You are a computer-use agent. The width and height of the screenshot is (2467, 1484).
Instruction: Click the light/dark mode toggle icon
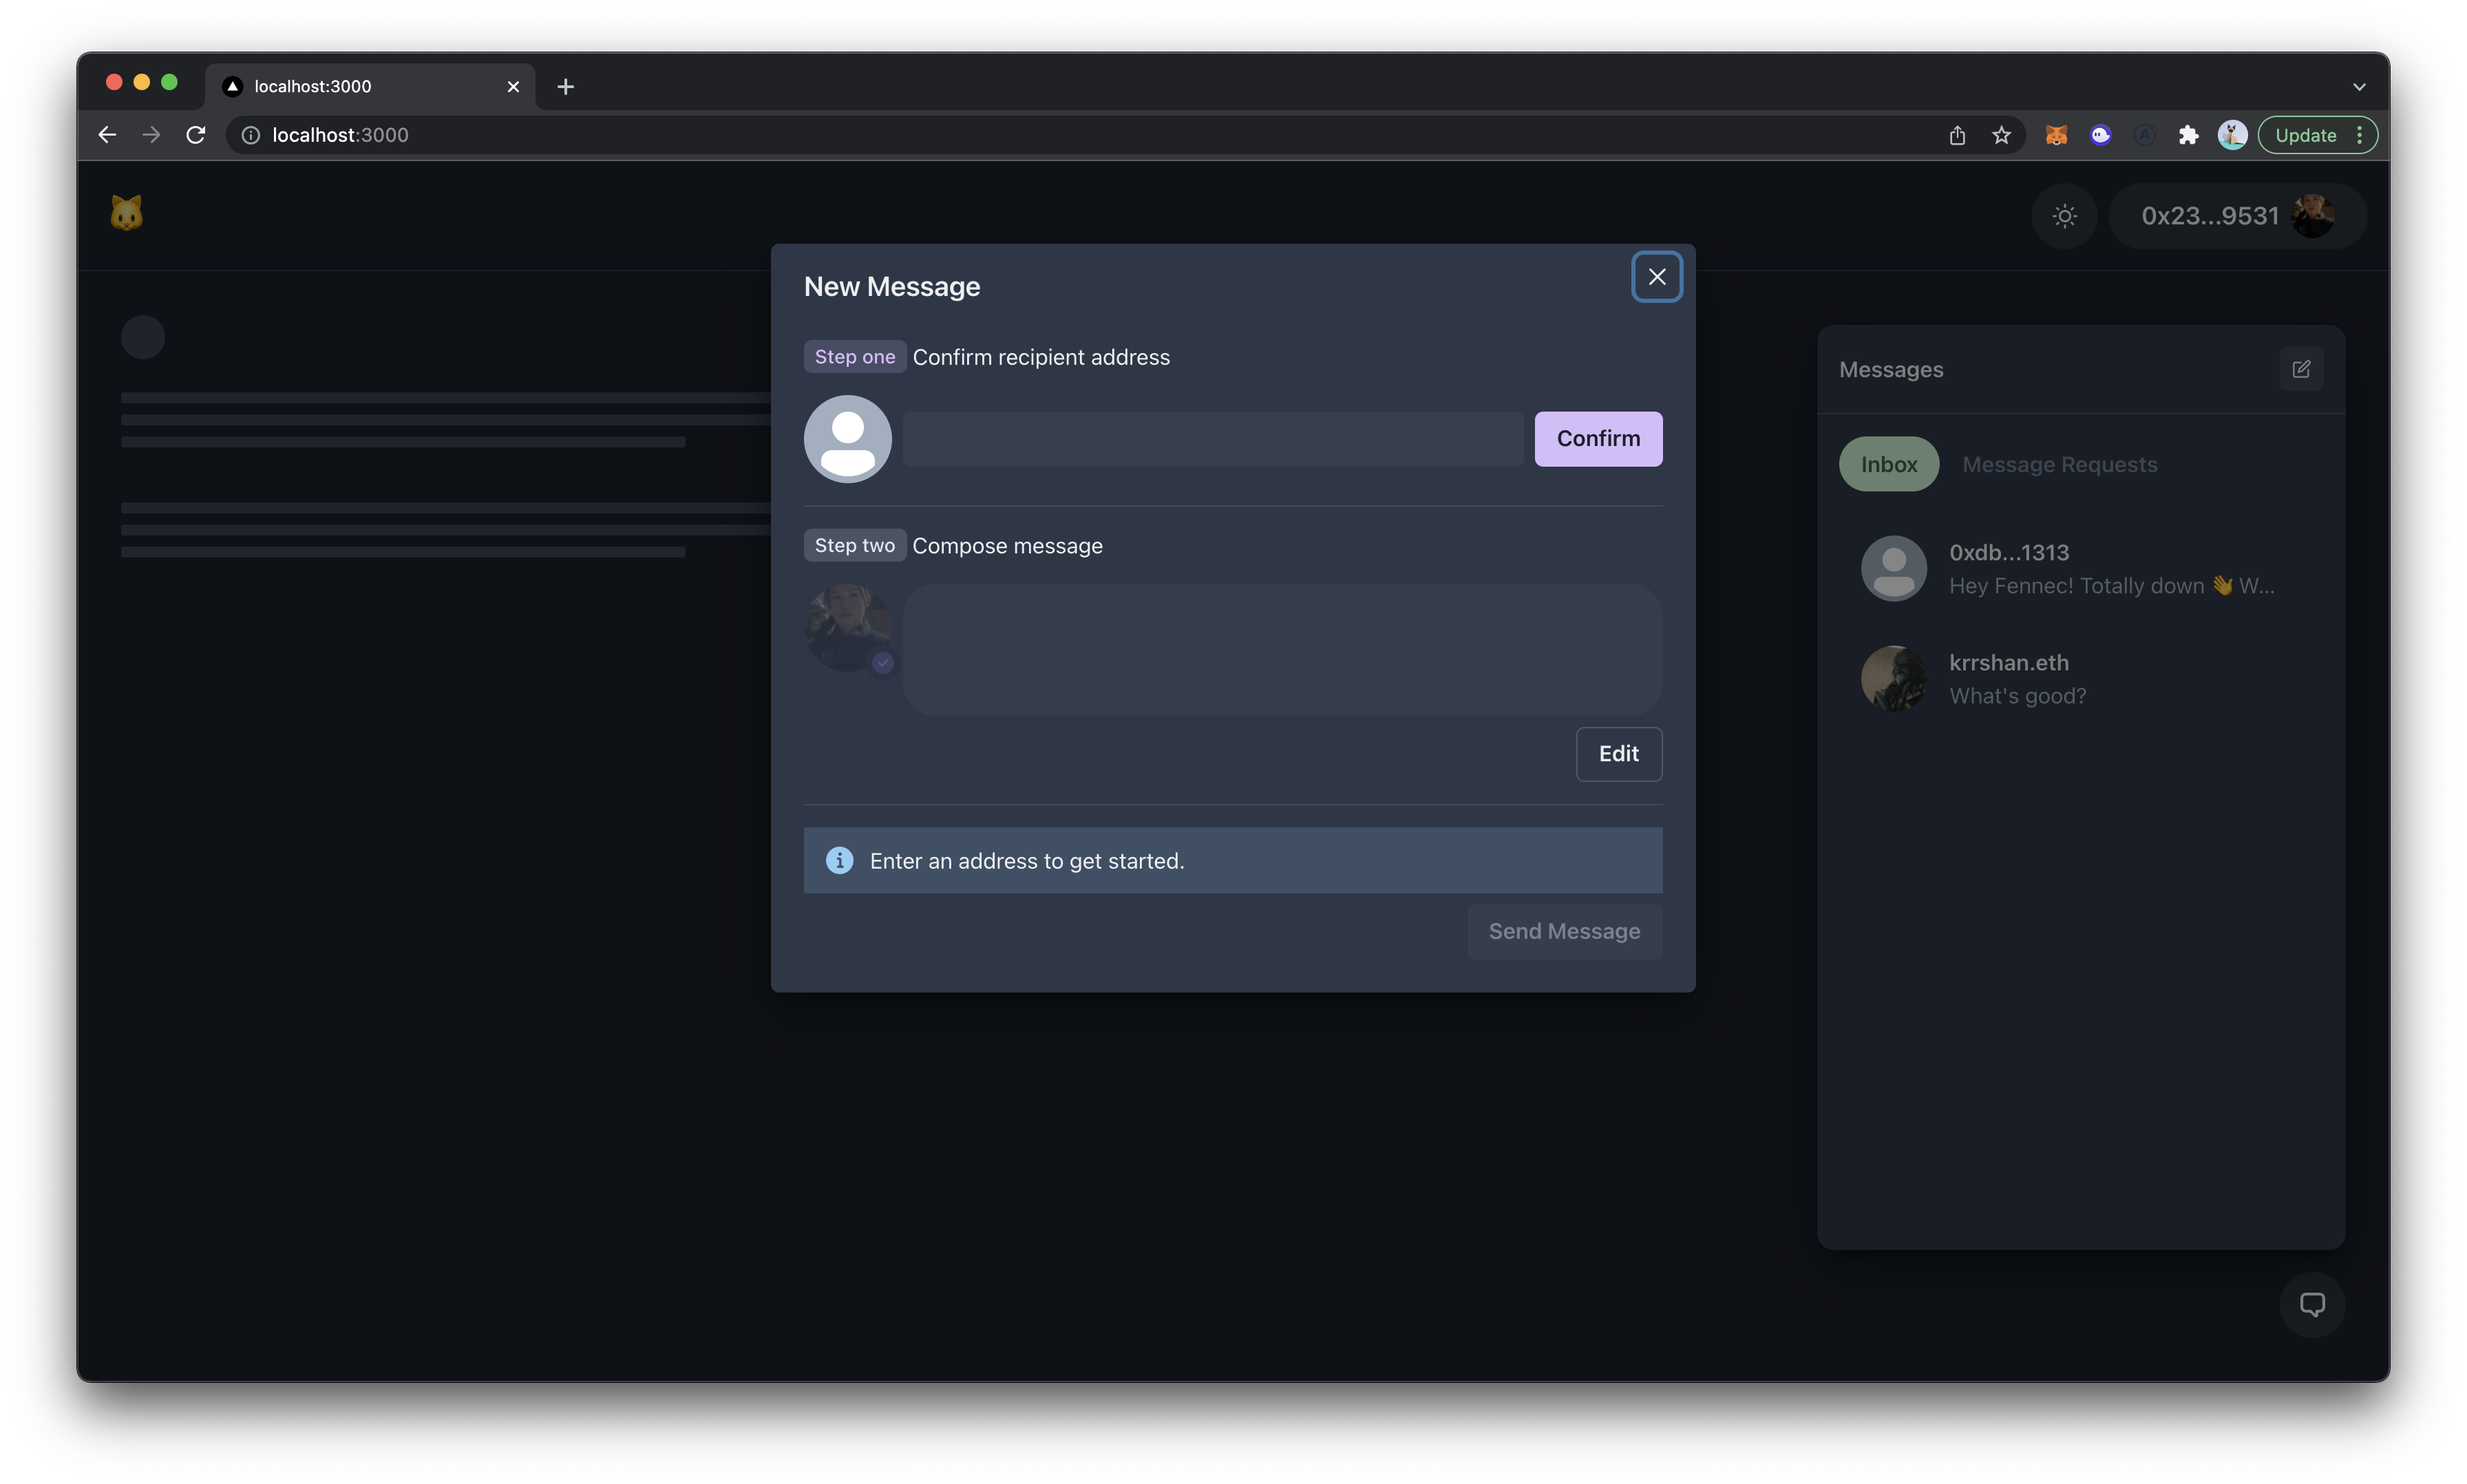point(2064,213)
